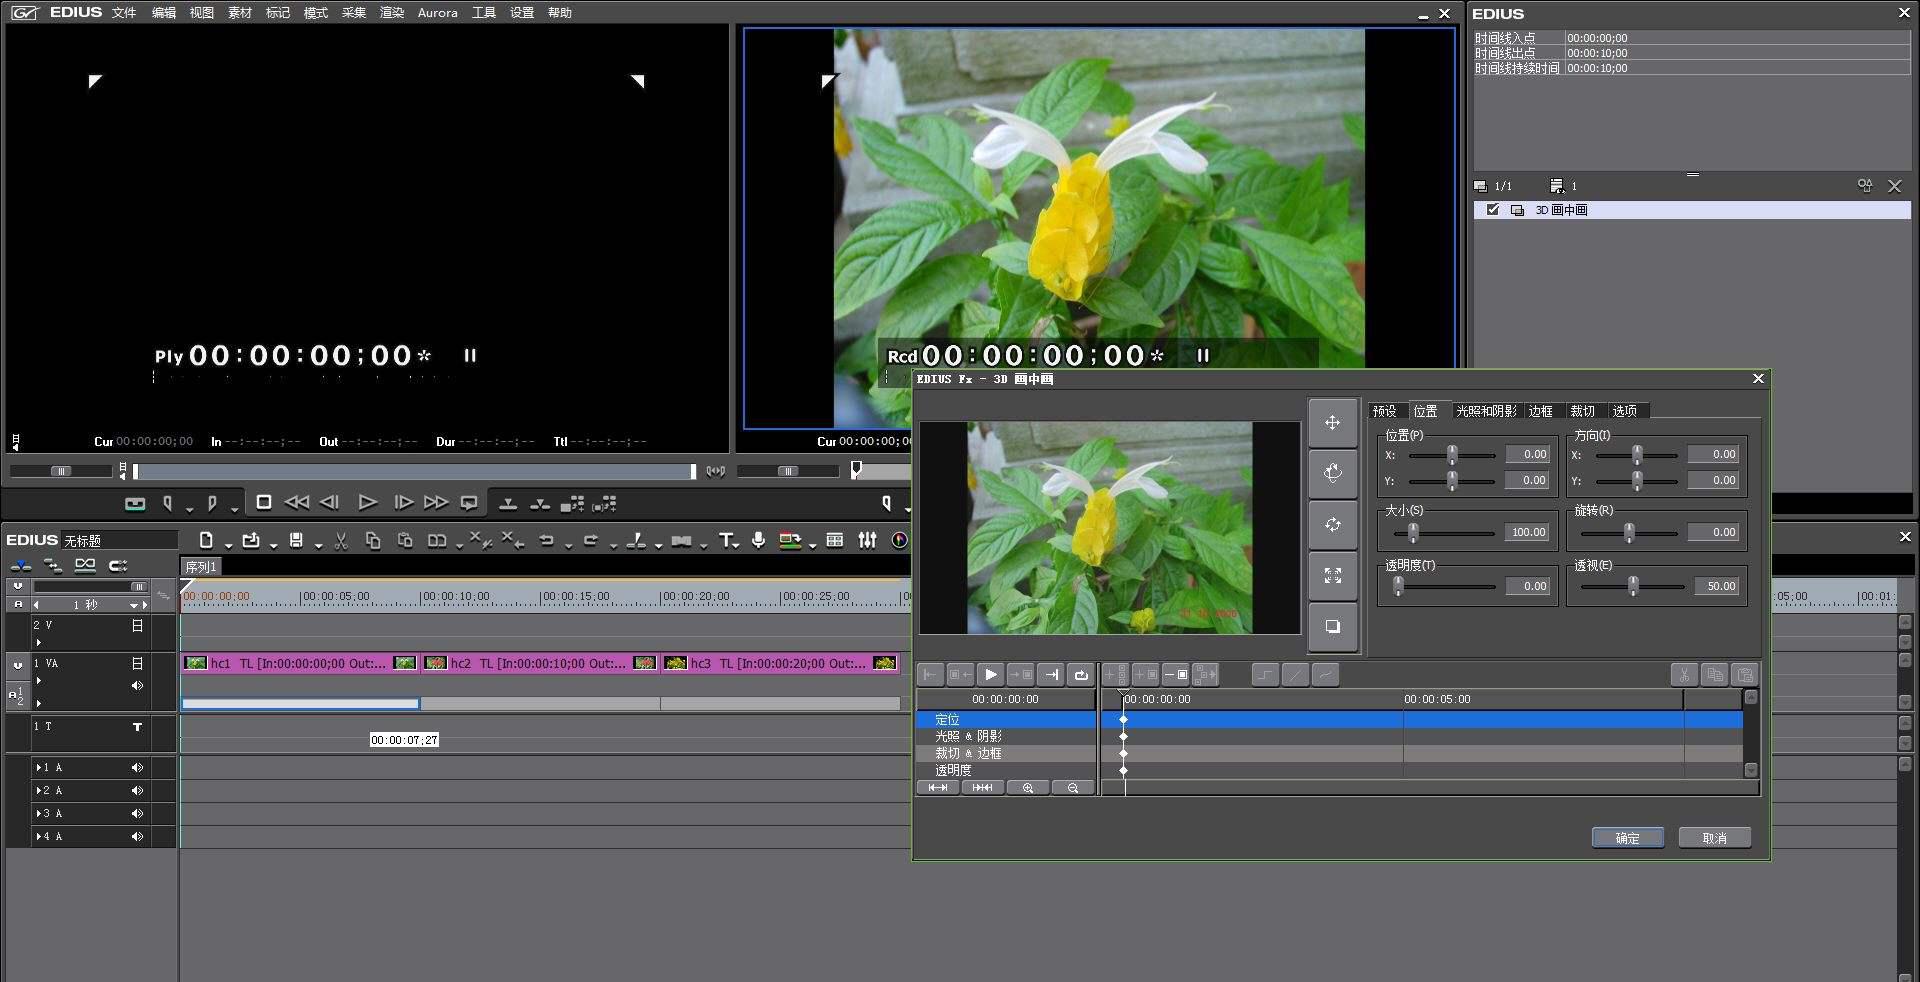Image resolution: width=1920 pixels, height=982 pixels.
Task: Select hc2 clip on timeline
Action: click(540, 663)
